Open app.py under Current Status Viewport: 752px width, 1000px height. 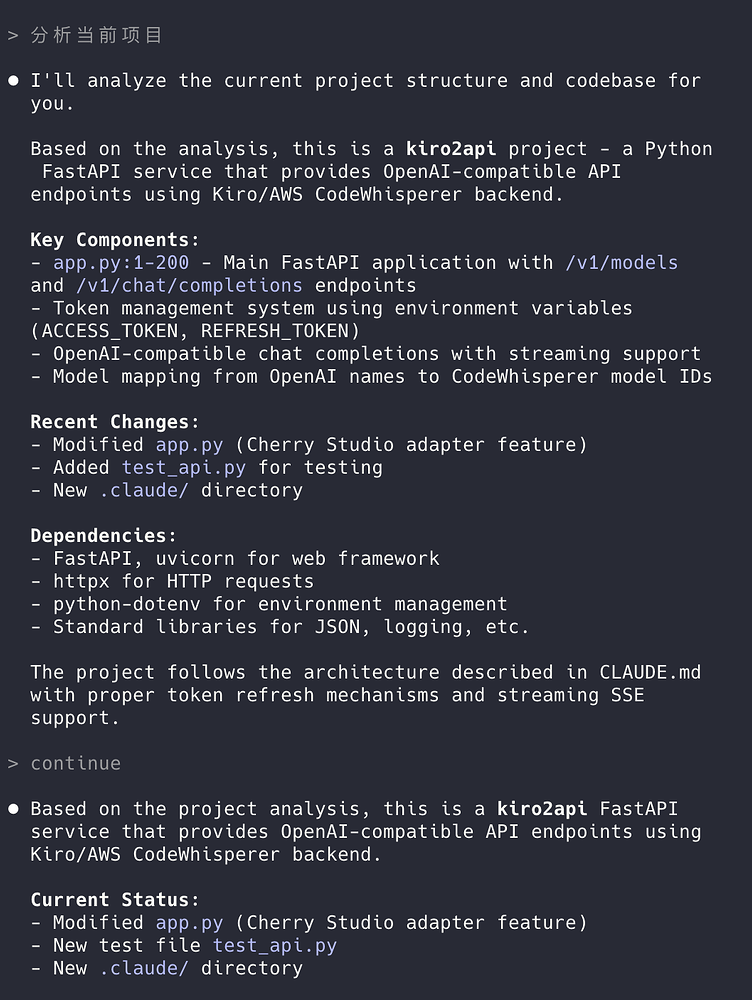189,923
